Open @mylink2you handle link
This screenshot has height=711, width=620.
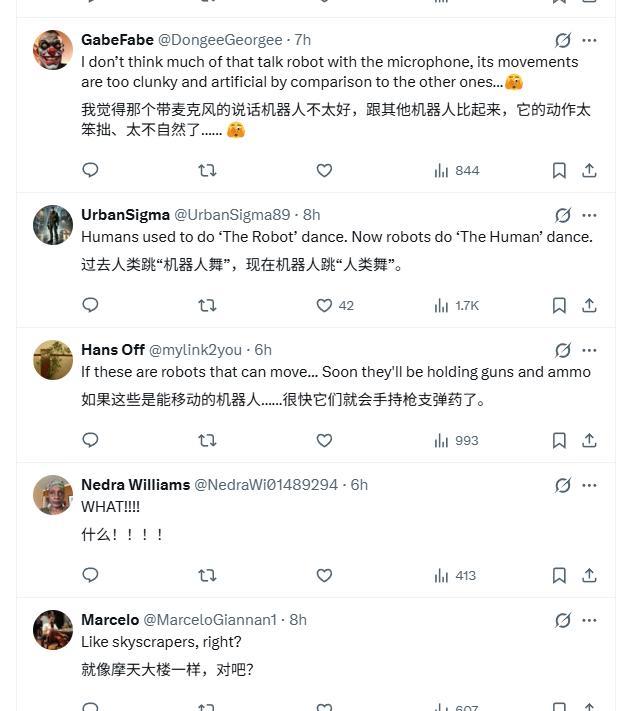(x=196, y=350)
